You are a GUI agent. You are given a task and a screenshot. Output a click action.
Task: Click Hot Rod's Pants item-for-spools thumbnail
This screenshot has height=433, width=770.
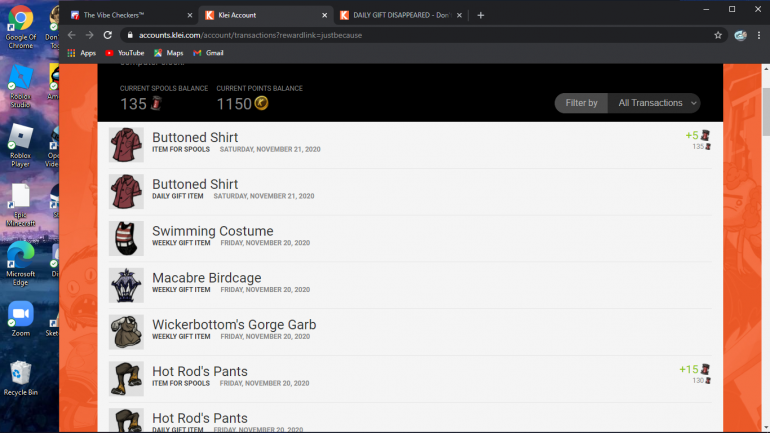click(x=126, y=379)
